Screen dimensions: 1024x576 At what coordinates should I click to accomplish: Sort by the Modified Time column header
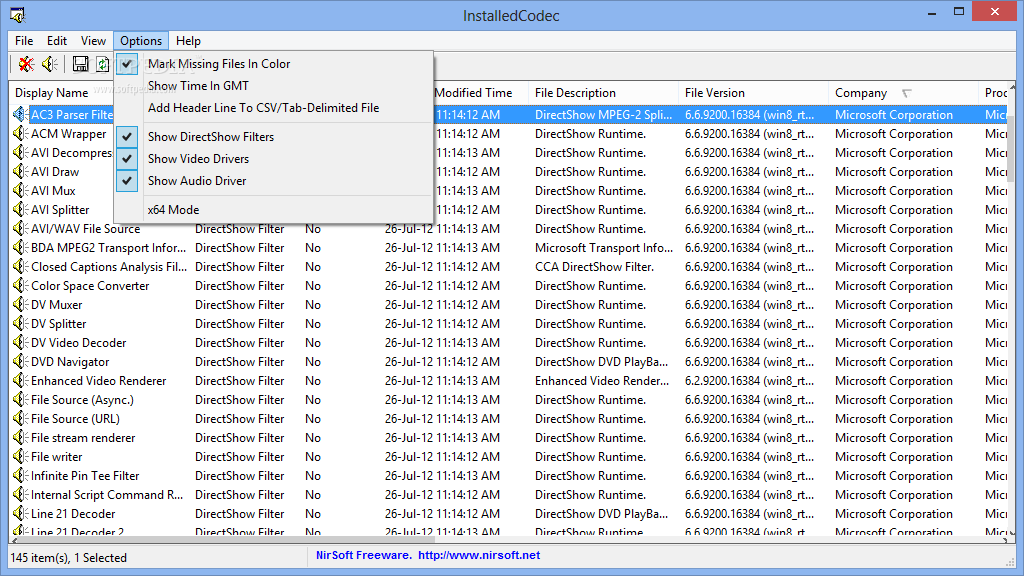pos(473,93)
